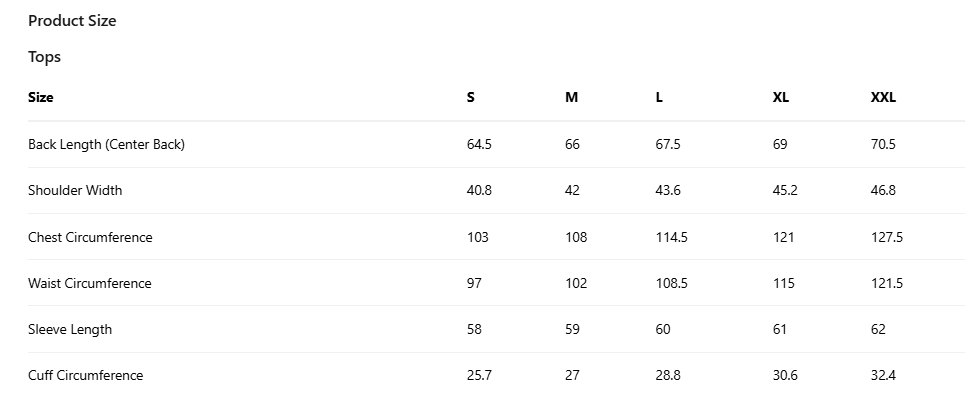965x404 pixels.
Task: Click the 115 waist circumference value
Action: tap(784, 283)
